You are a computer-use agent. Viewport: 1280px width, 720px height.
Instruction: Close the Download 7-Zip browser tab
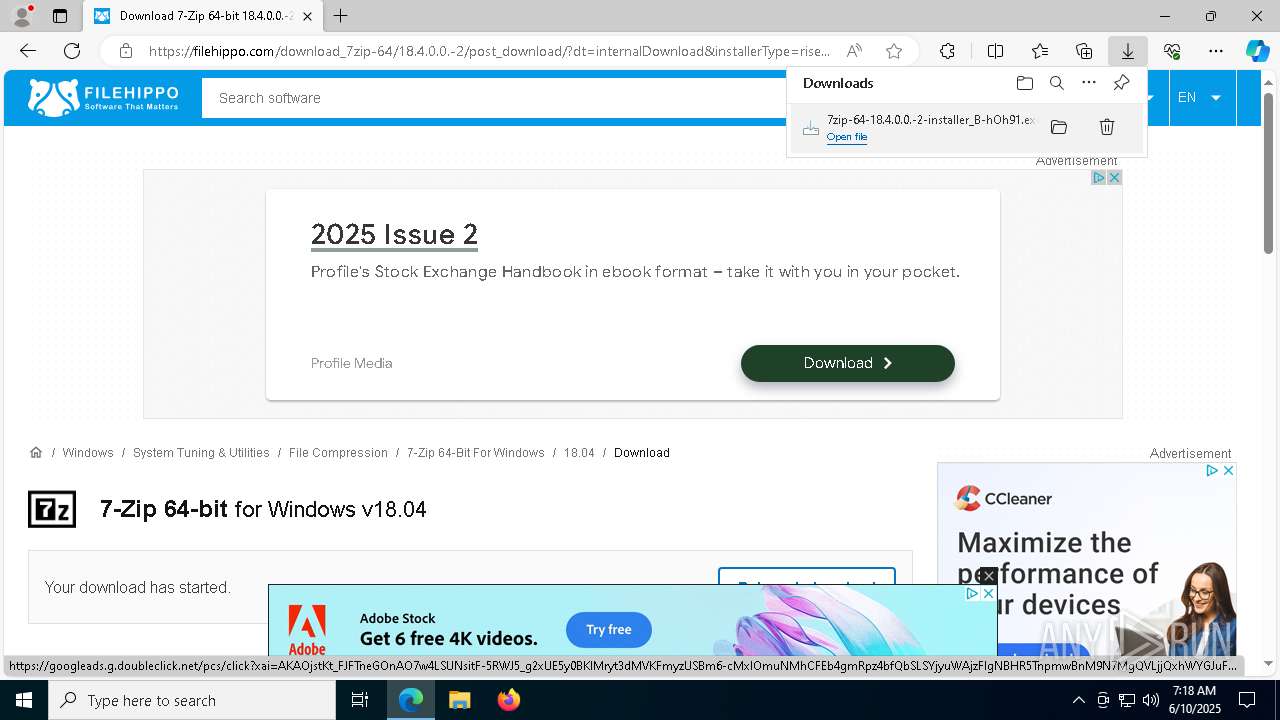[307, 16]
